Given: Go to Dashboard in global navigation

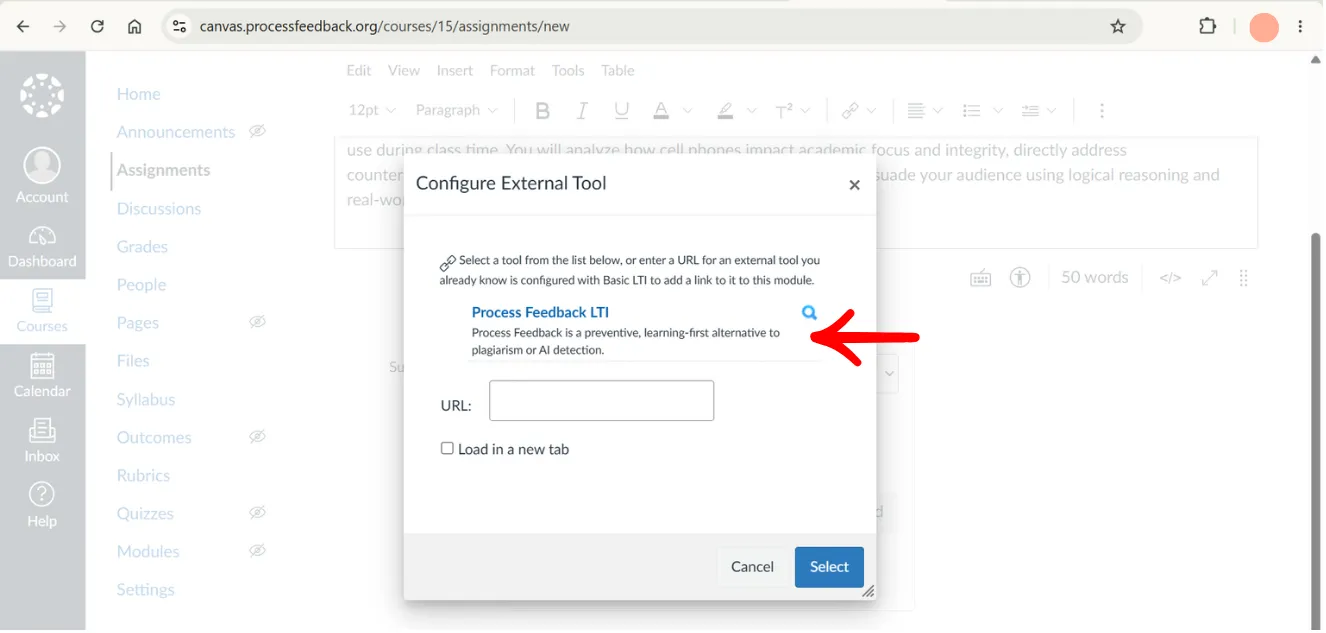Looking at the screenshot, I should point(42,247).
